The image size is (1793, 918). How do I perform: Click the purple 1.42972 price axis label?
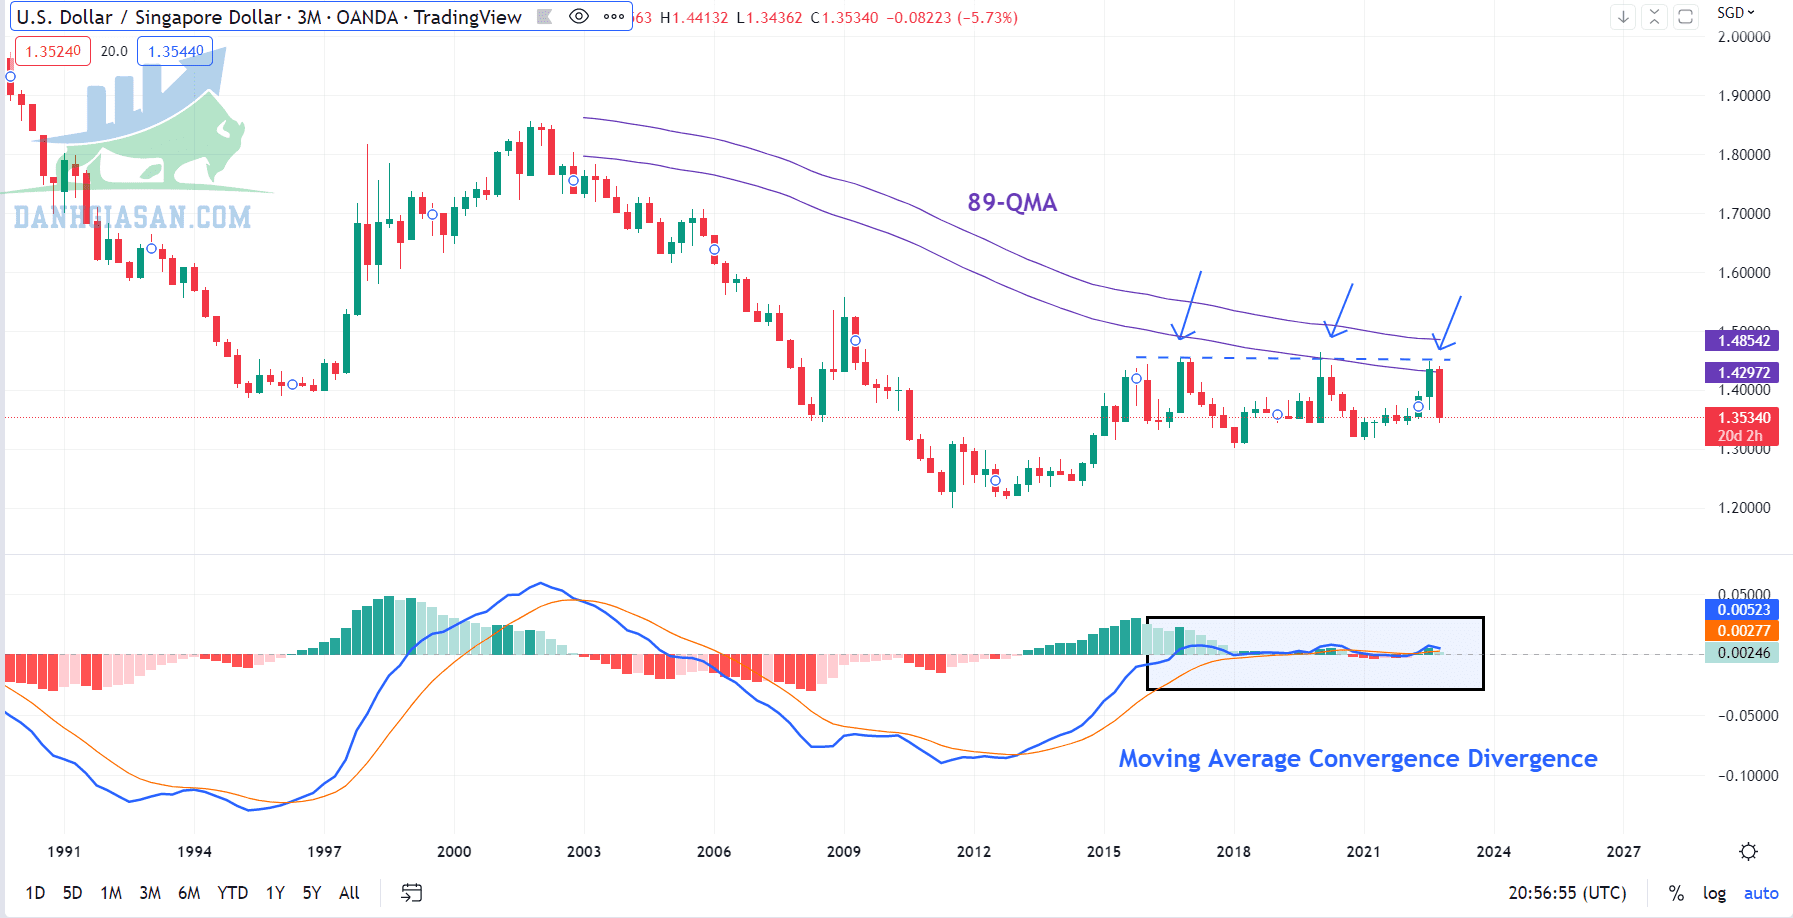click(1743, 373)
